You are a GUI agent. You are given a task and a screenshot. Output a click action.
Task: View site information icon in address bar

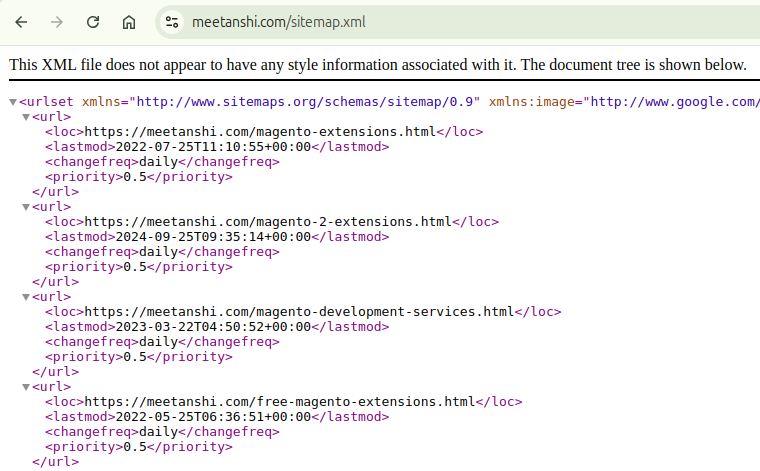pos(172,22)
